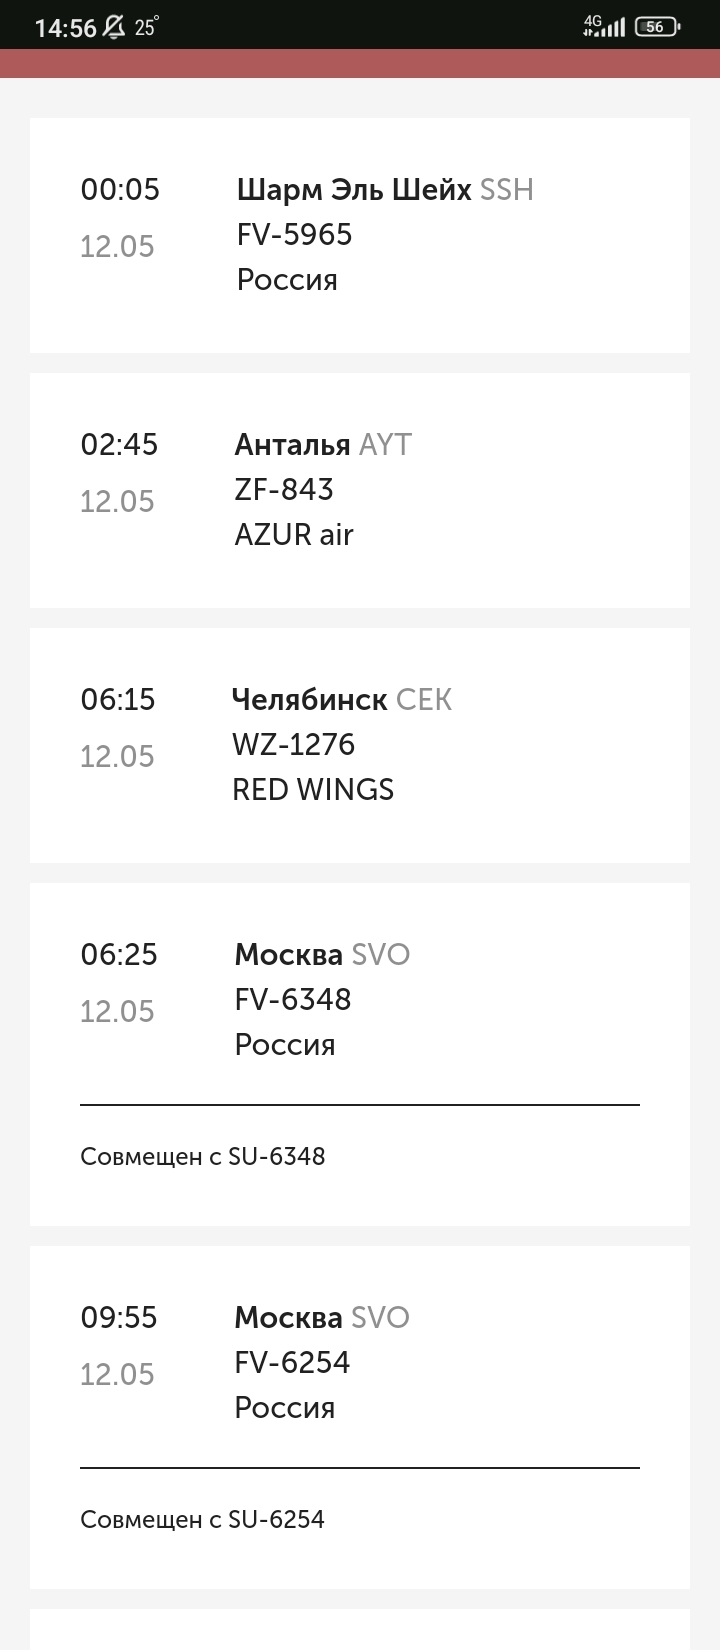Select flight number FV-6254
Viewport: 720px width, 1650px height.
(292, 1363)
